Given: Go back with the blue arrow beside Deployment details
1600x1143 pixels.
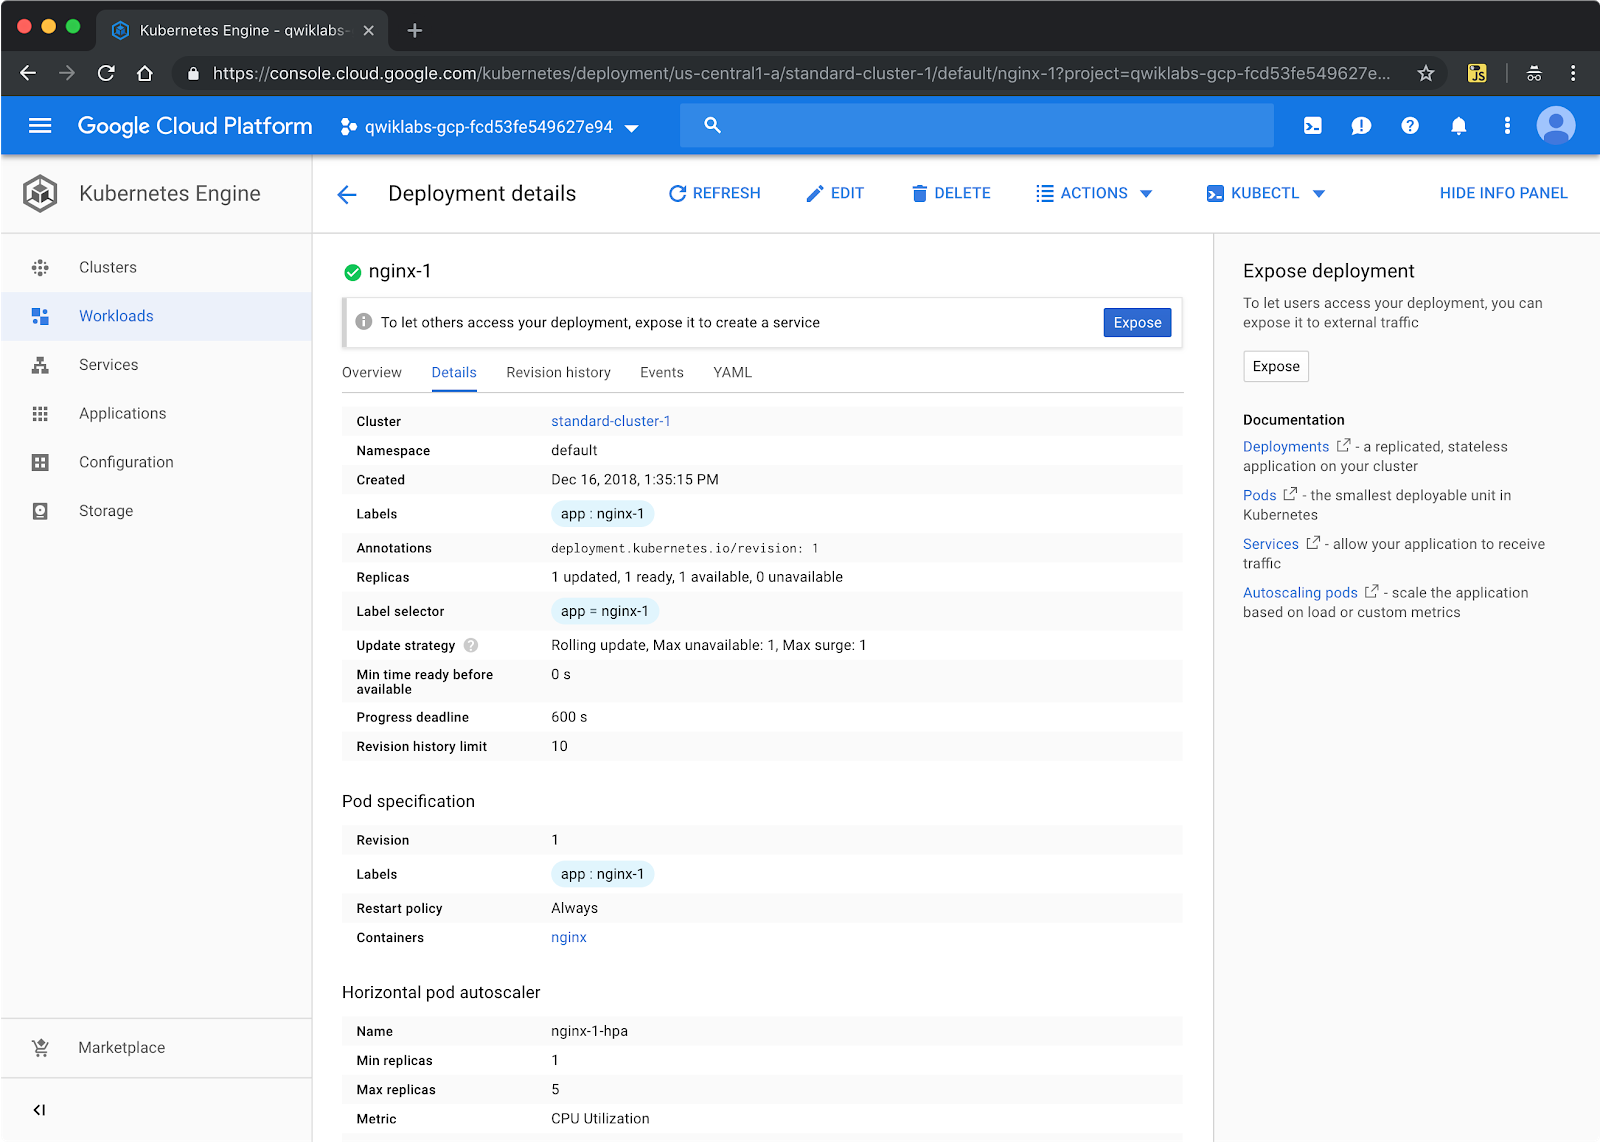Looking at the screenshot, I should [x=347, y=194].
